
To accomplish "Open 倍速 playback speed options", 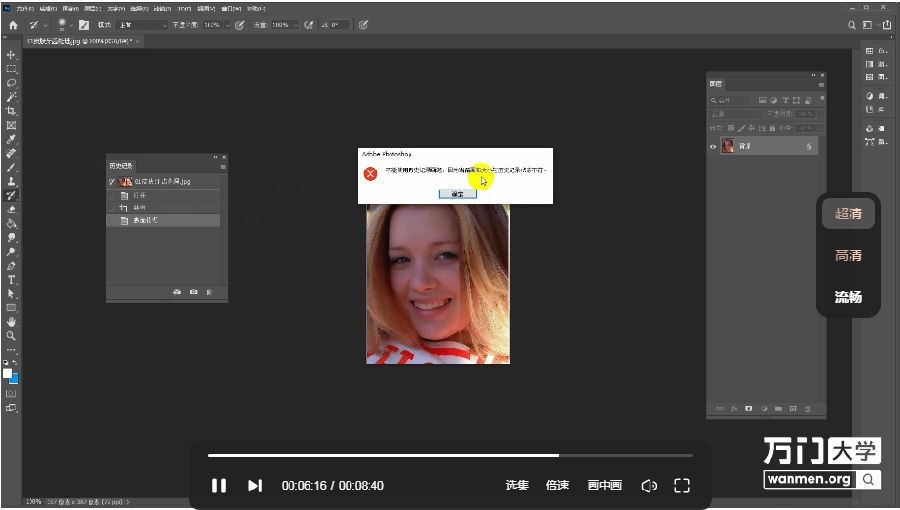I will click(x=557, y=485).
